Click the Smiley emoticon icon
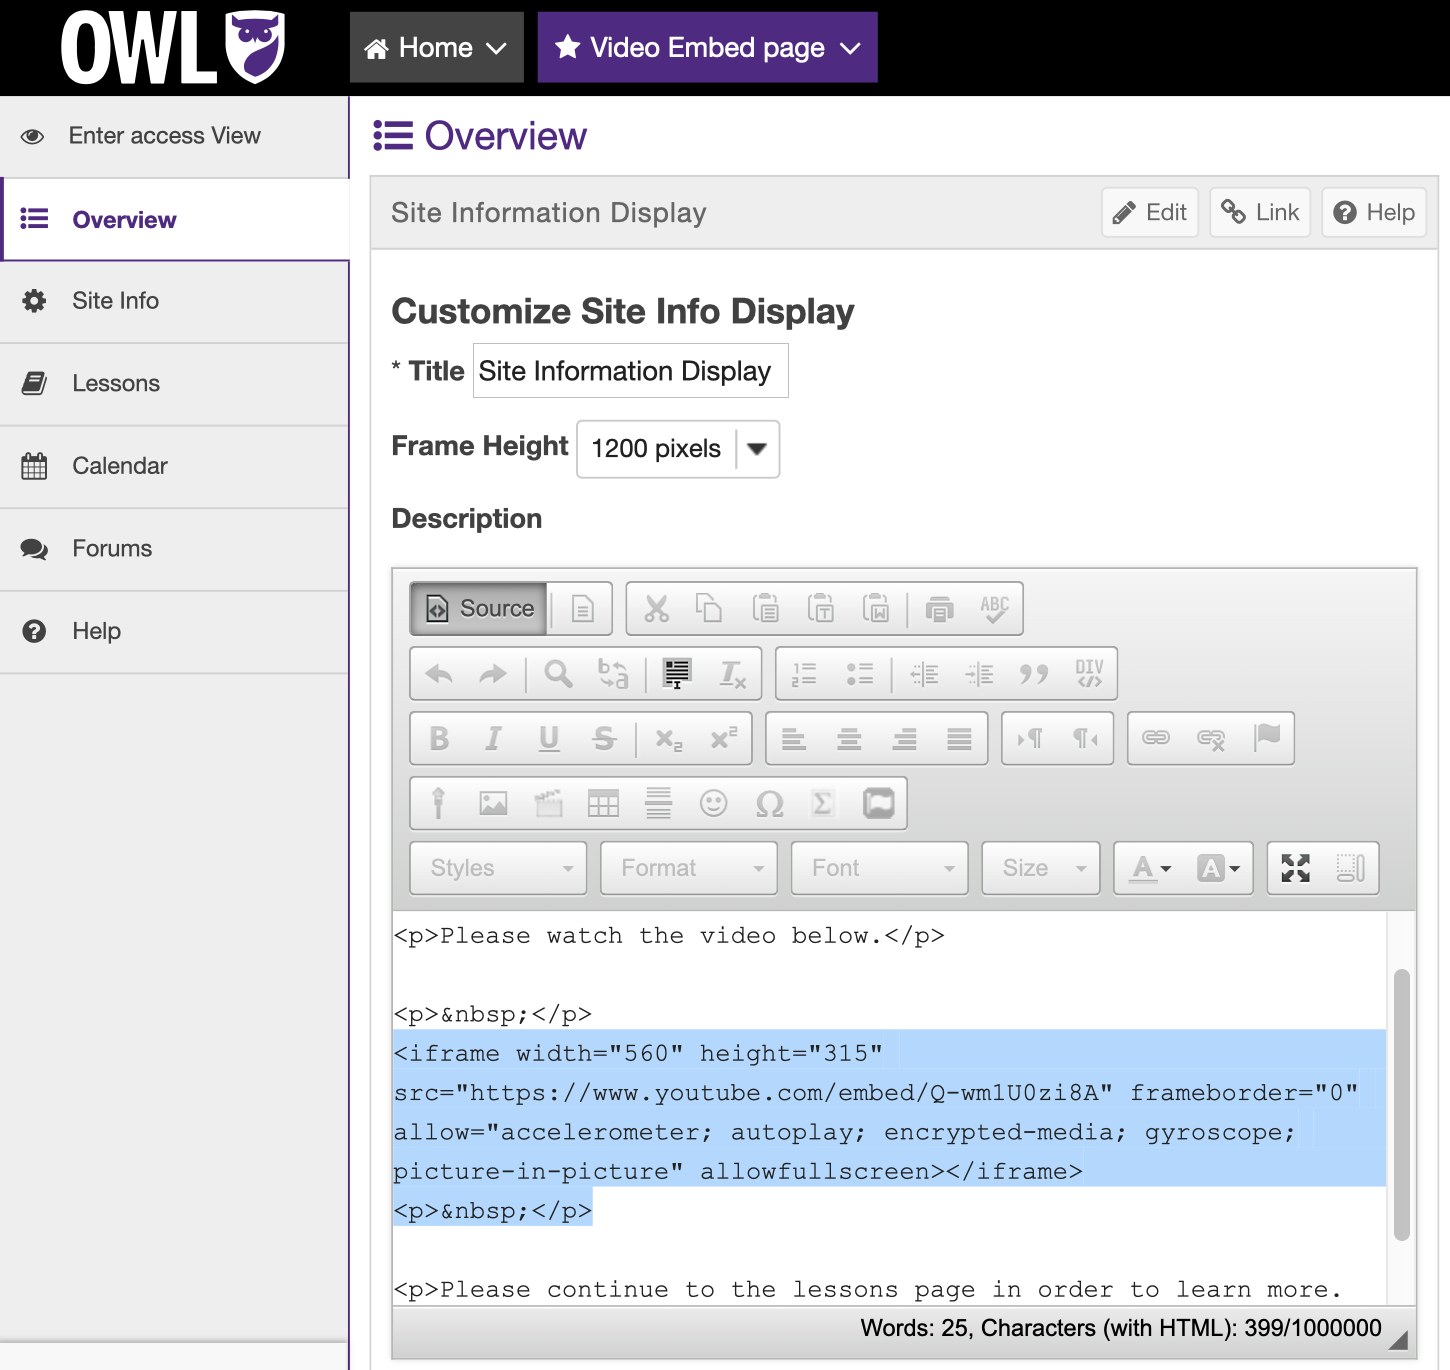This screenshot has height=1370, width=1450. tap(713, 803)
